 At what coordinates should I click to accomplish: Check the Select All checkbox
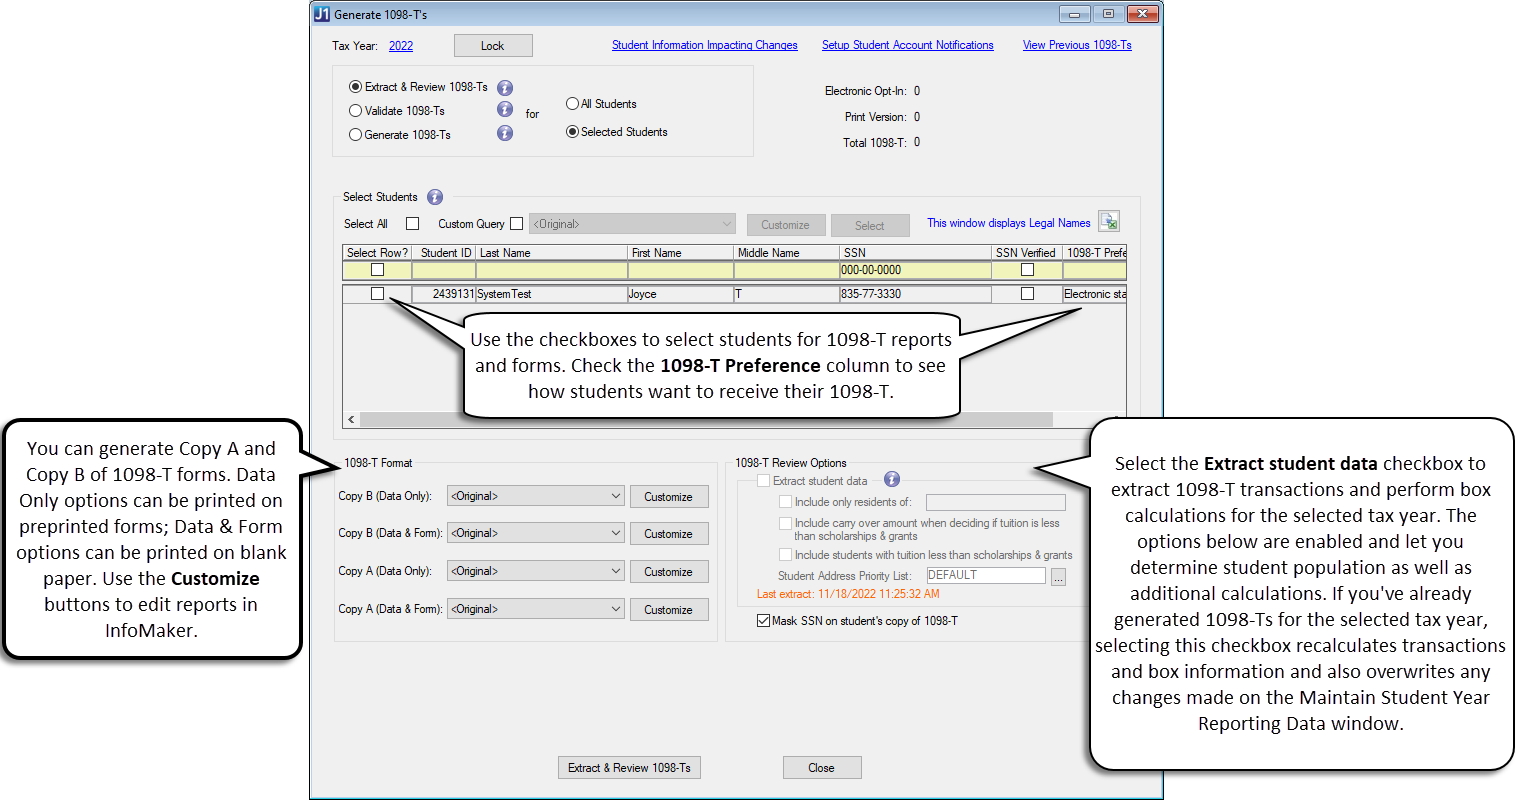coord(412,224)
